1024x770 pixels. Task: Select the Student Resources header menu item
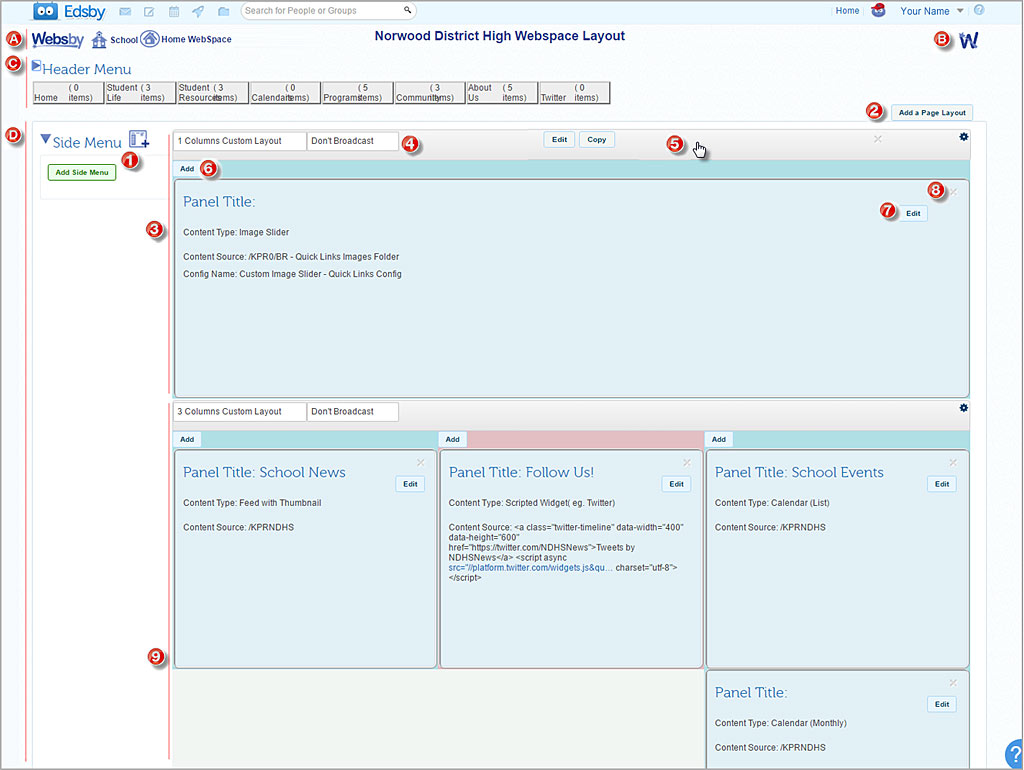[x=213, y=93]
